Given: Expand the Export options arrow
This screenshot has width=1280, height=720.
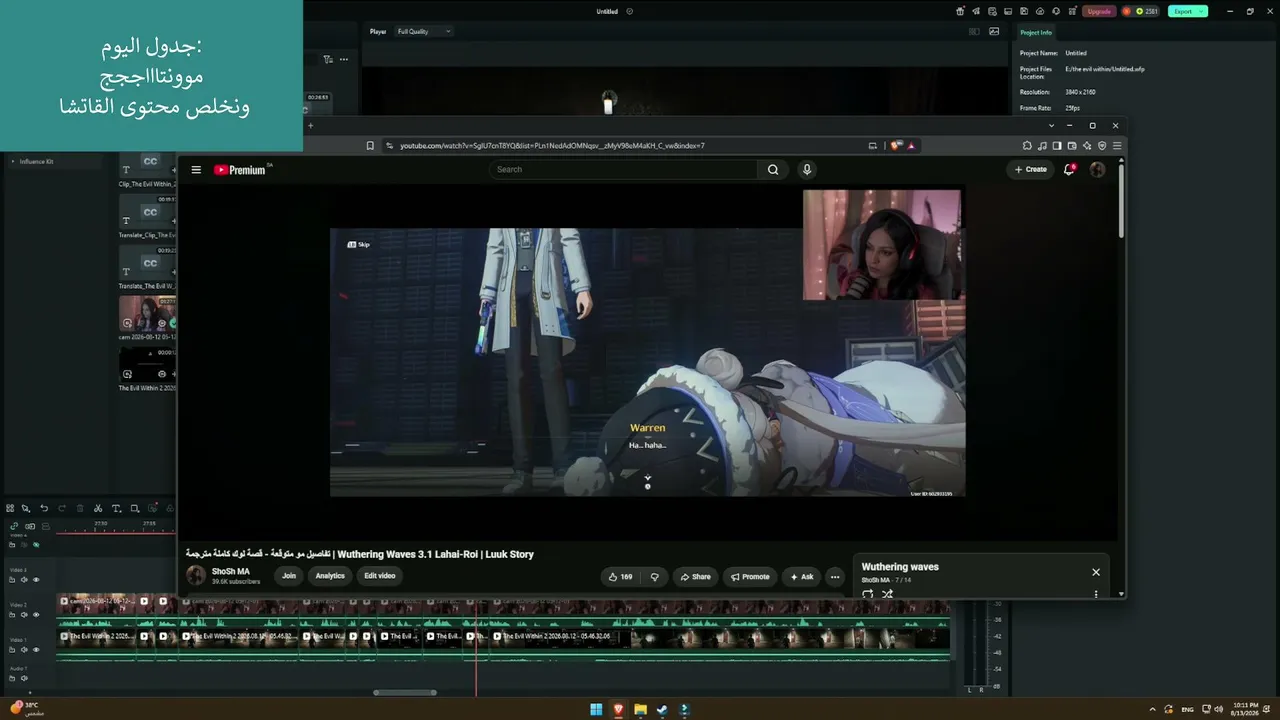Looking at the screenshot, I should (x=1201, y=11).
